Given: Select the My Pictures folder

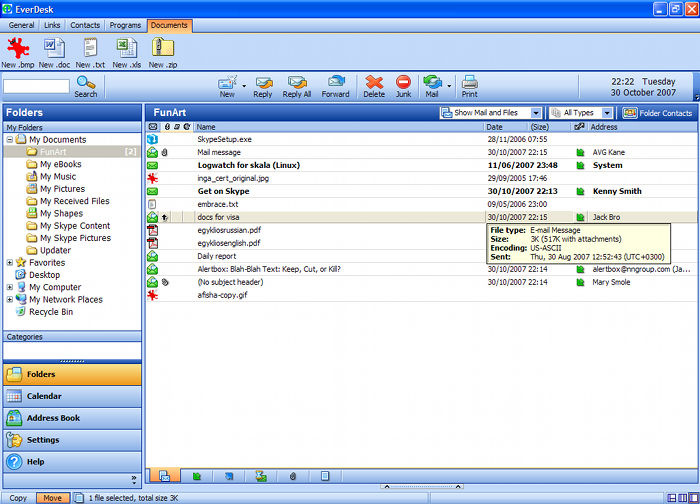Looking at the screenshot, I should pyautogui.click(x=62, y=189).
